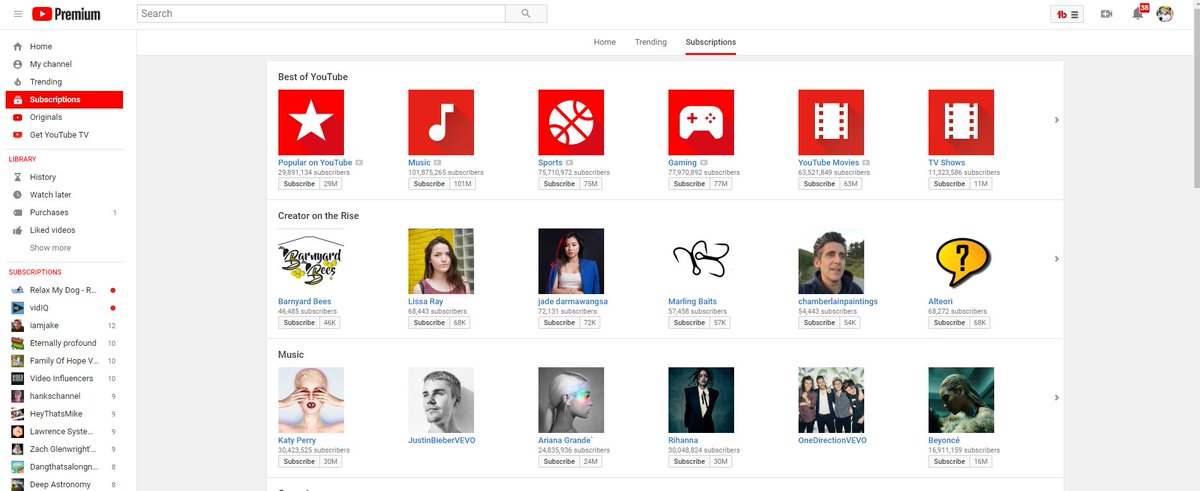The image size is (1200, 491).
Task: Click the Home icon in sidebar
Action: point(17,47)
